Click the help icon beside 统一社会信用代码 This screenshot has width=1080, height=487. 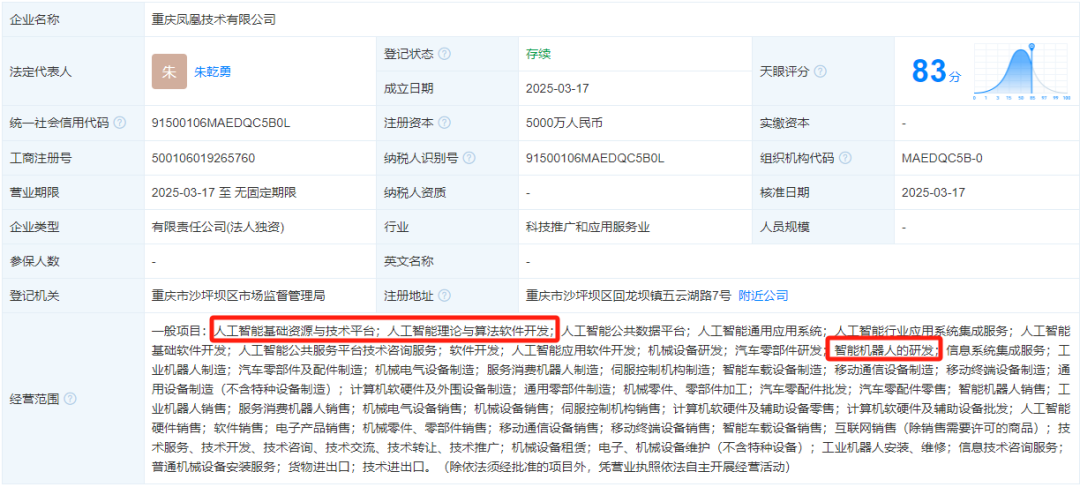point(120,123)
